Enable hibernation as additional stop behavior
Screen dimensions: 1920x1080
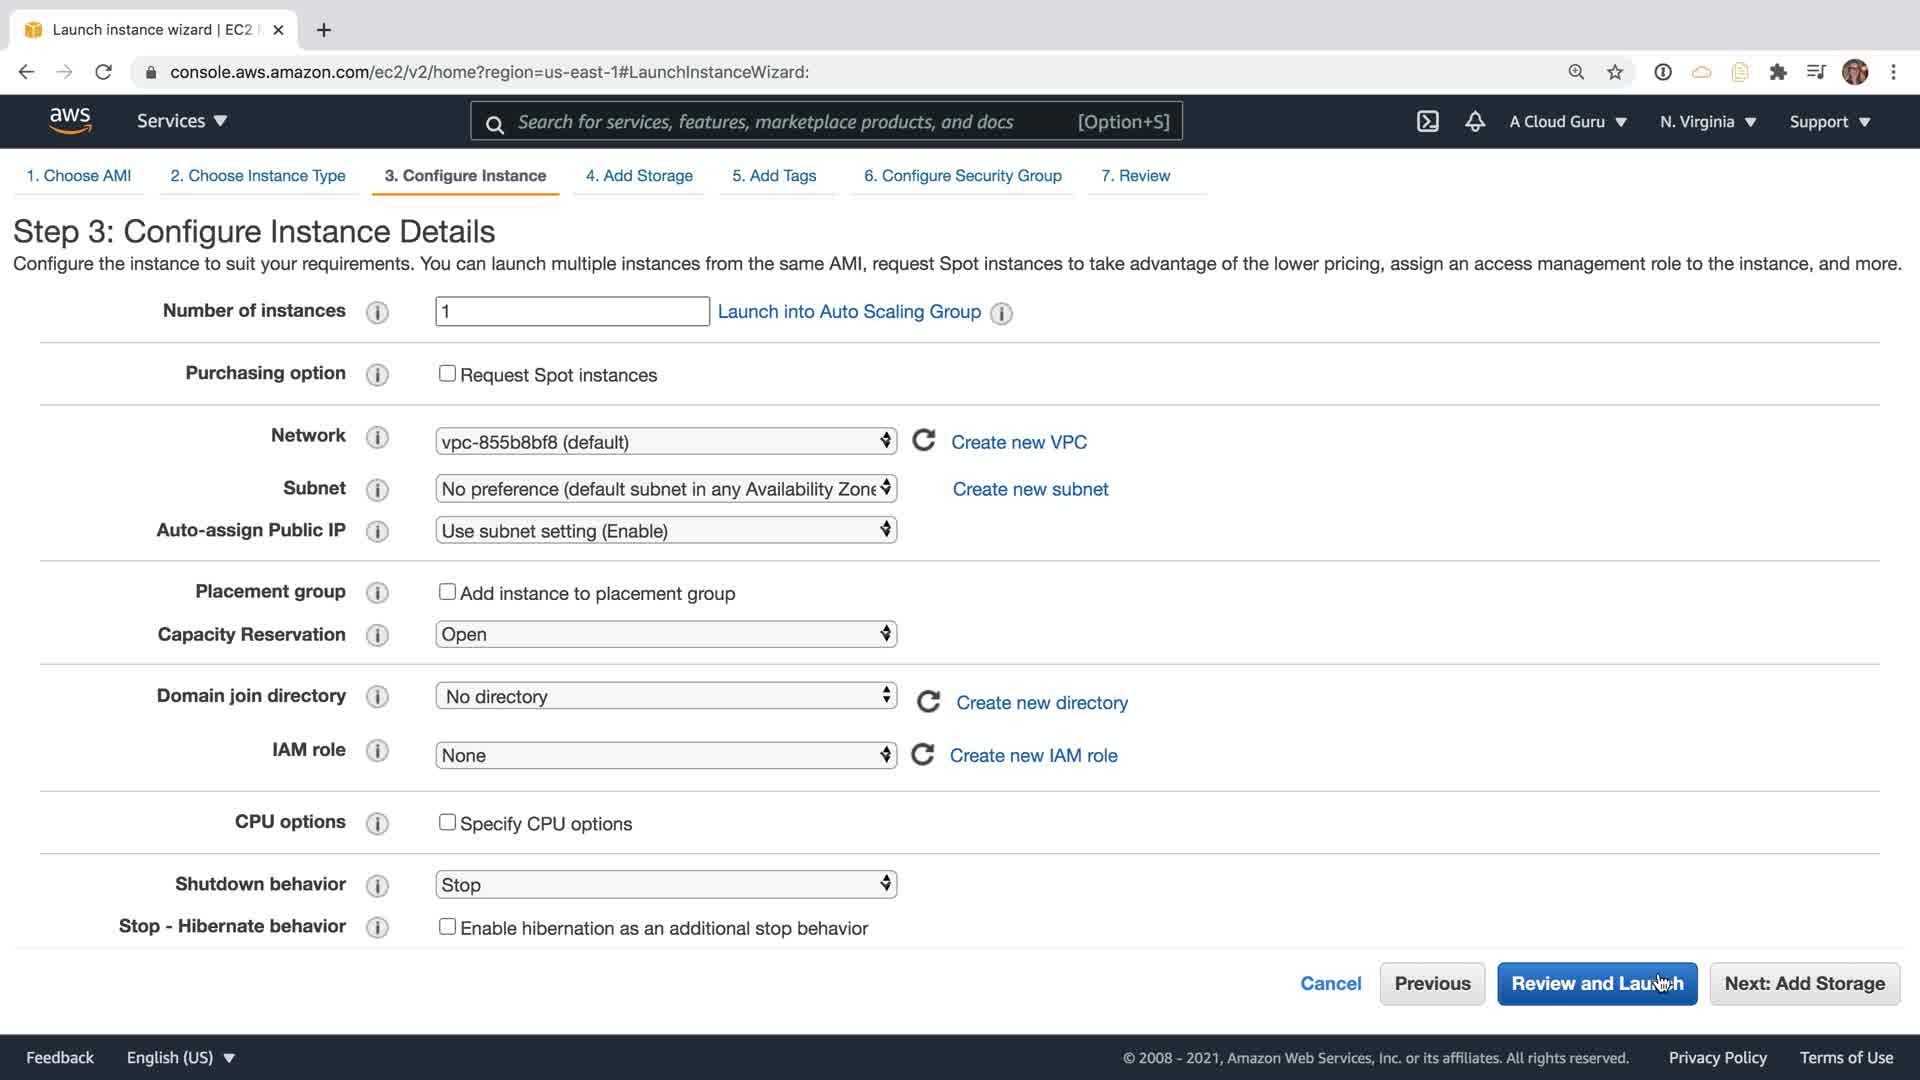447,927
